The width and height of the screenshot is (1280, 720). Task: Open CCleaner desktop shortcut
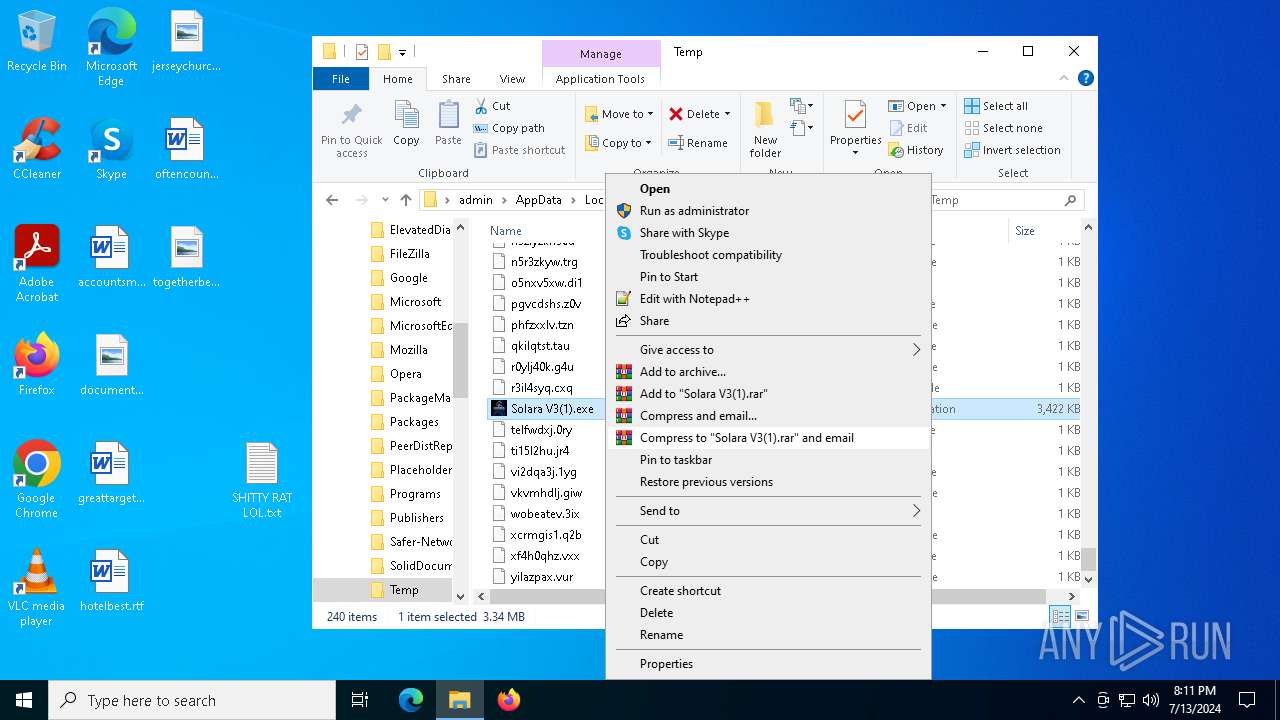click(x=37, y=149)
